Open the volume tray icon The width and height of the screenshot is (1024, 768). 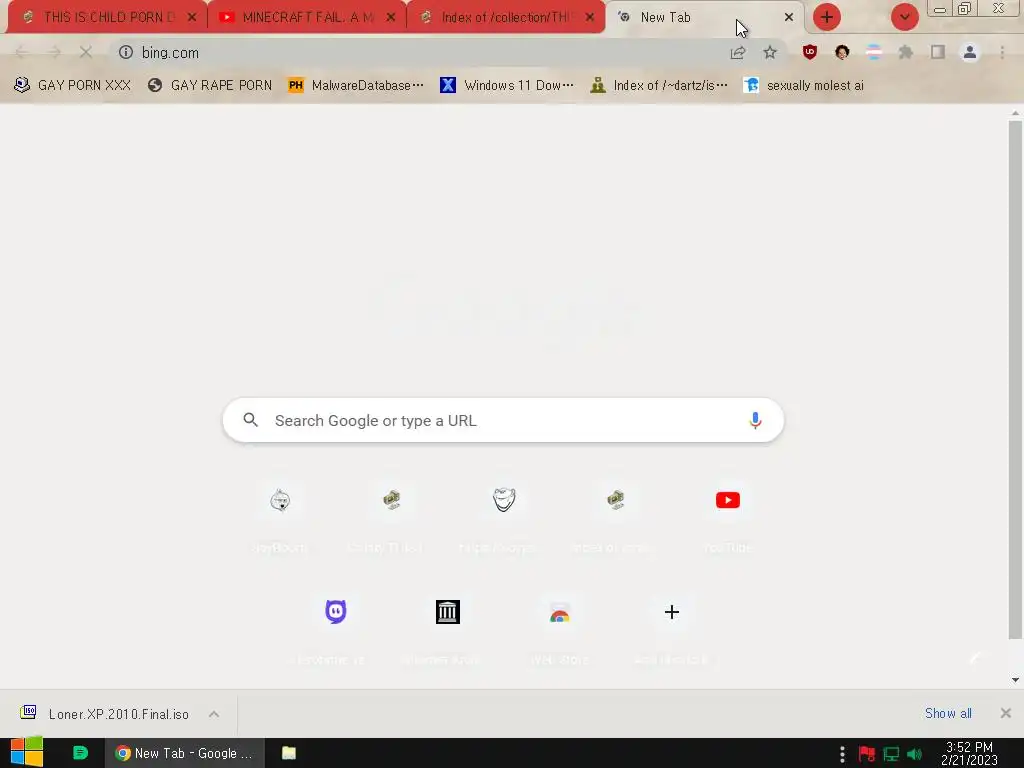pyautogui.click(x=914, y=754)
